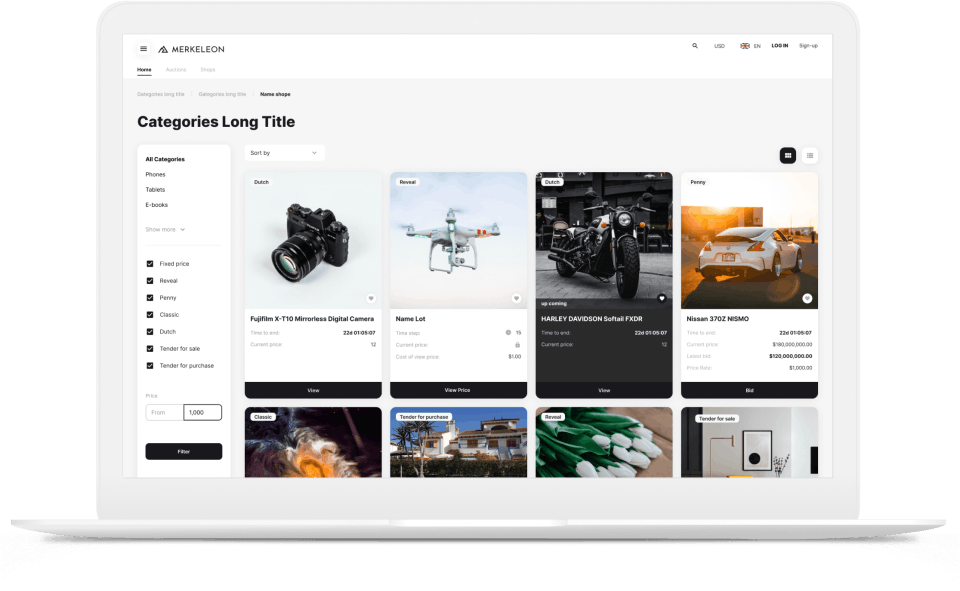This screenshot has height=591, width=960.
Task: Open the Sort by dropdown
Action: click(284, 153)
